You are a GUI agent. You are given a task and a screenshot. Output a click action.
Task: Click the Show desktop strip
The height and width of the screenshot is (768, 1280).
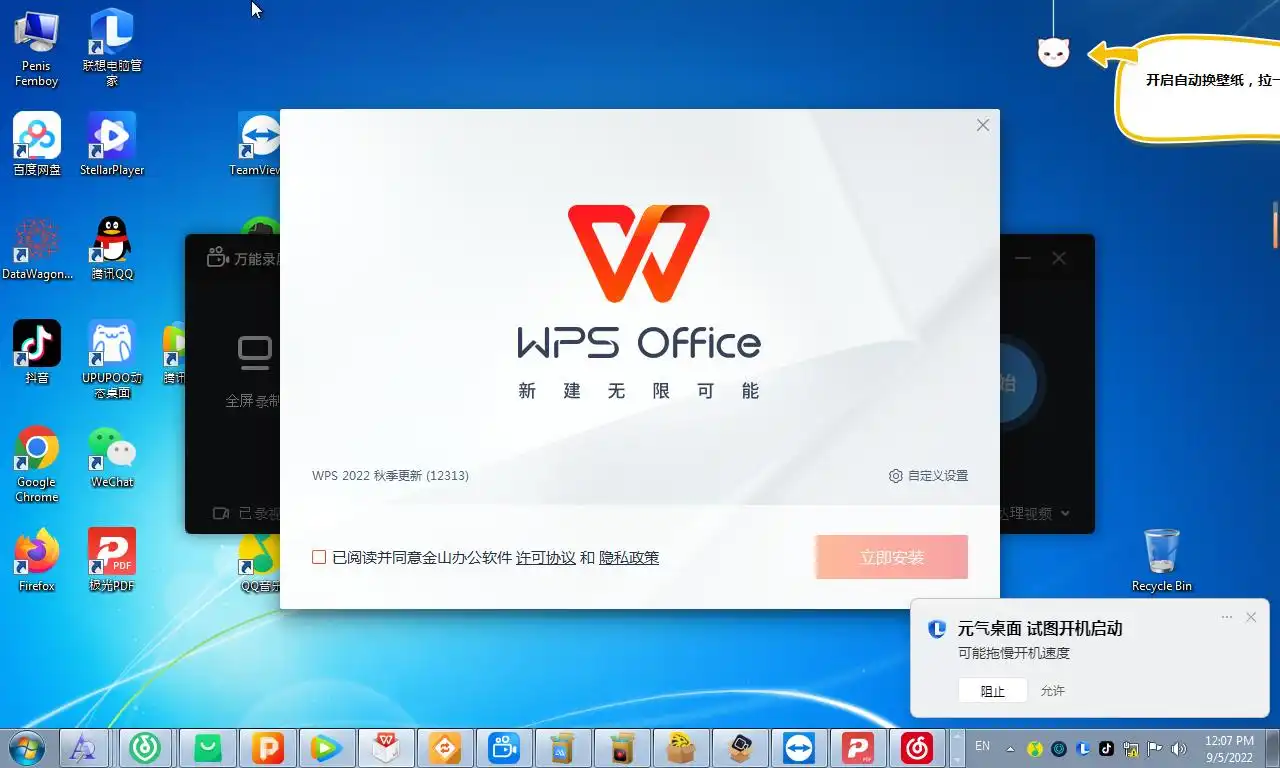tap(1272, 748)
